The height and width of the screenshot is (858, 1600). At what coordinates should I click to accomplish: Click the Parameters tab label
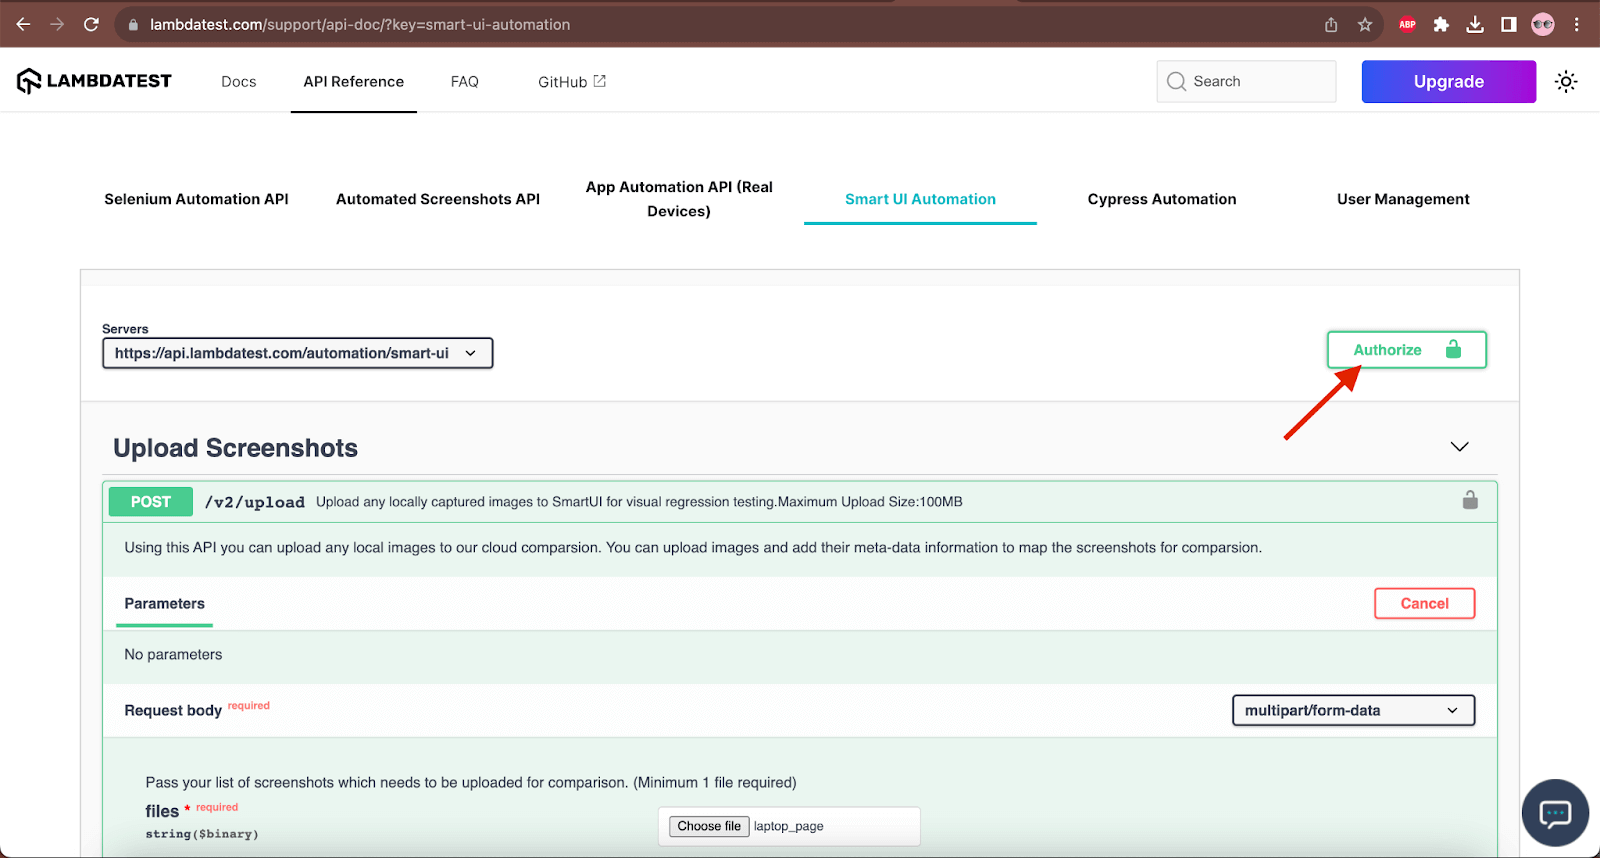point(164,604)
